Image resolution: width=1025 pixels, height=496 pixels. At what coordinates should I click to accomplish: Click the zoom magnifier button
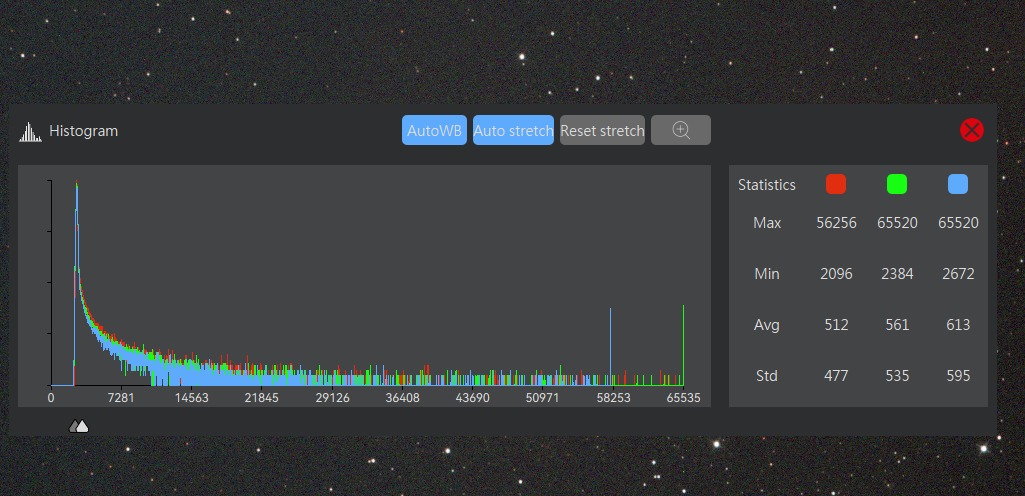(x=681, y=130)
